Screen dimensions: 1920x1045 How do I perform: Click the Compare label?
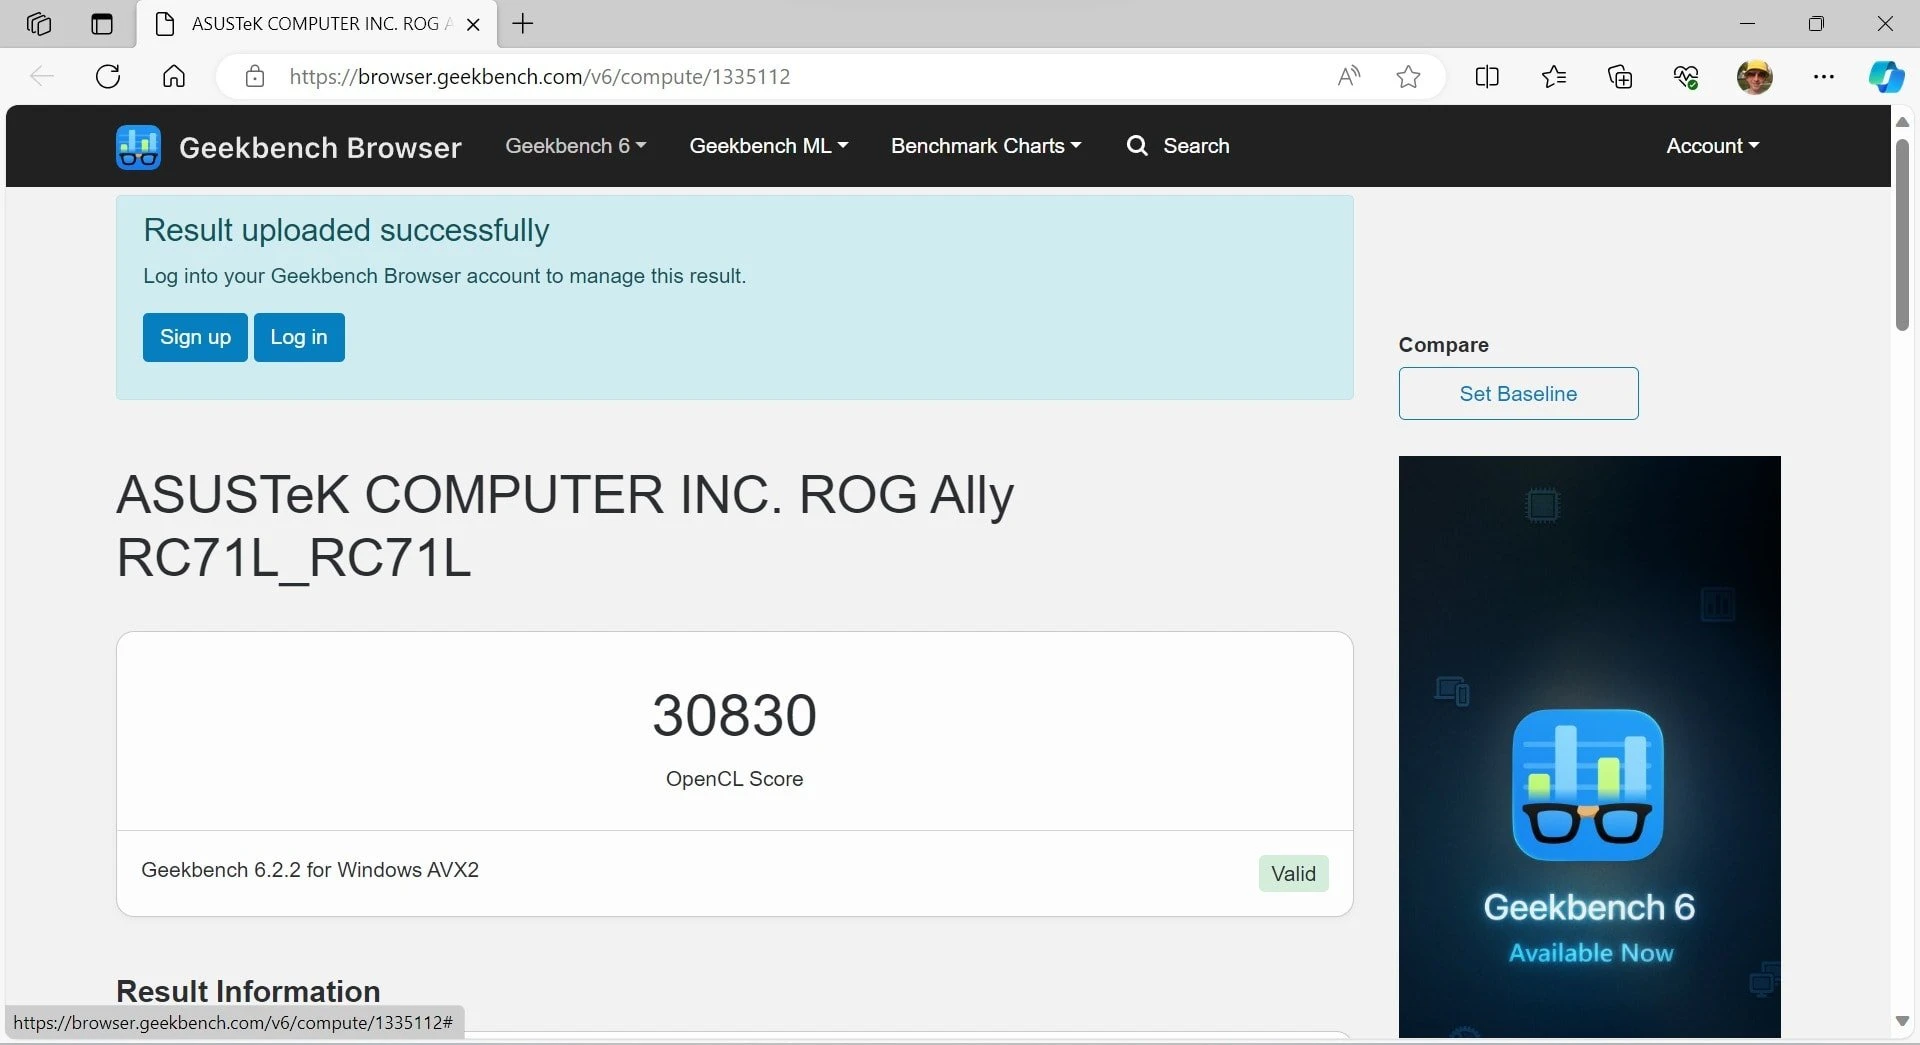click(x=1443, y=345)
